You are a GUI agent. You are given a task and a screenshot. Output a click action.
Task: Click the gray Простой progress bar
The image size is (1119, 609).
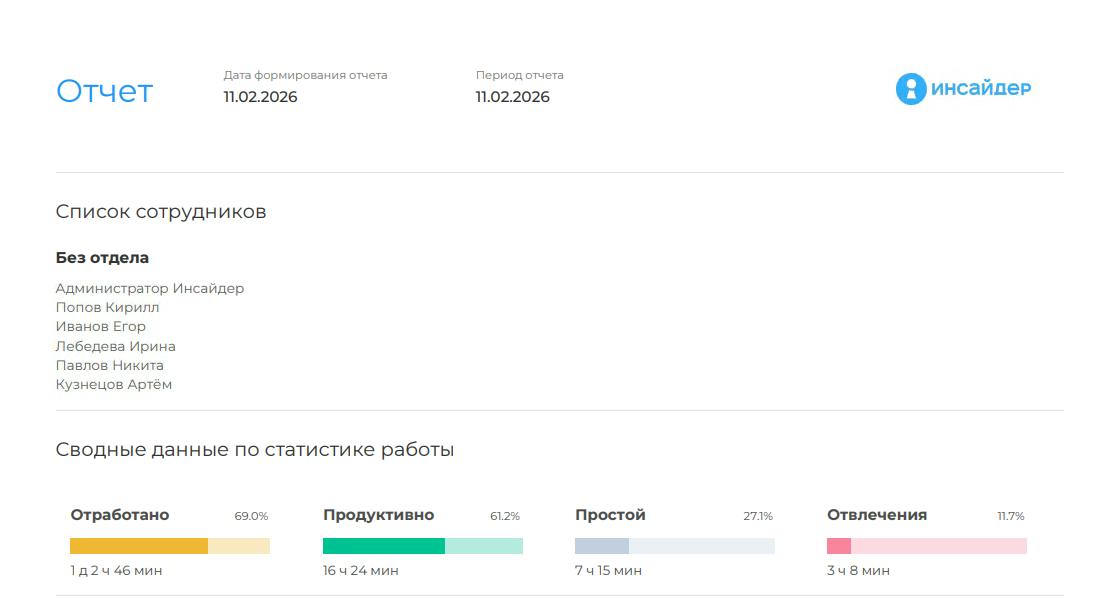[674, 546]
